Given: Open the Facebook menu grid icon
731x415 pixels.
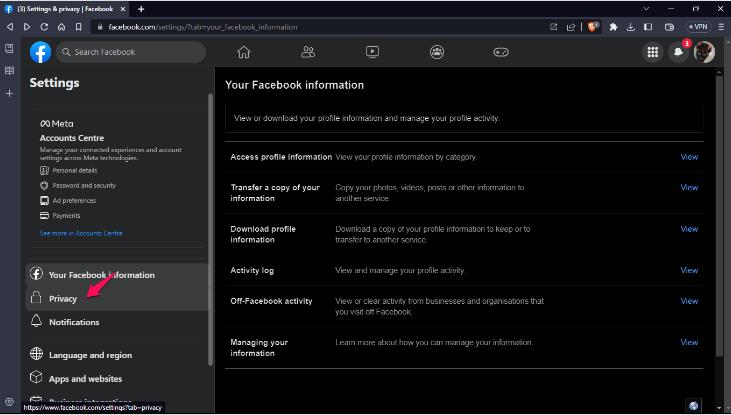Looking at the screenshot, I should 653,52.
